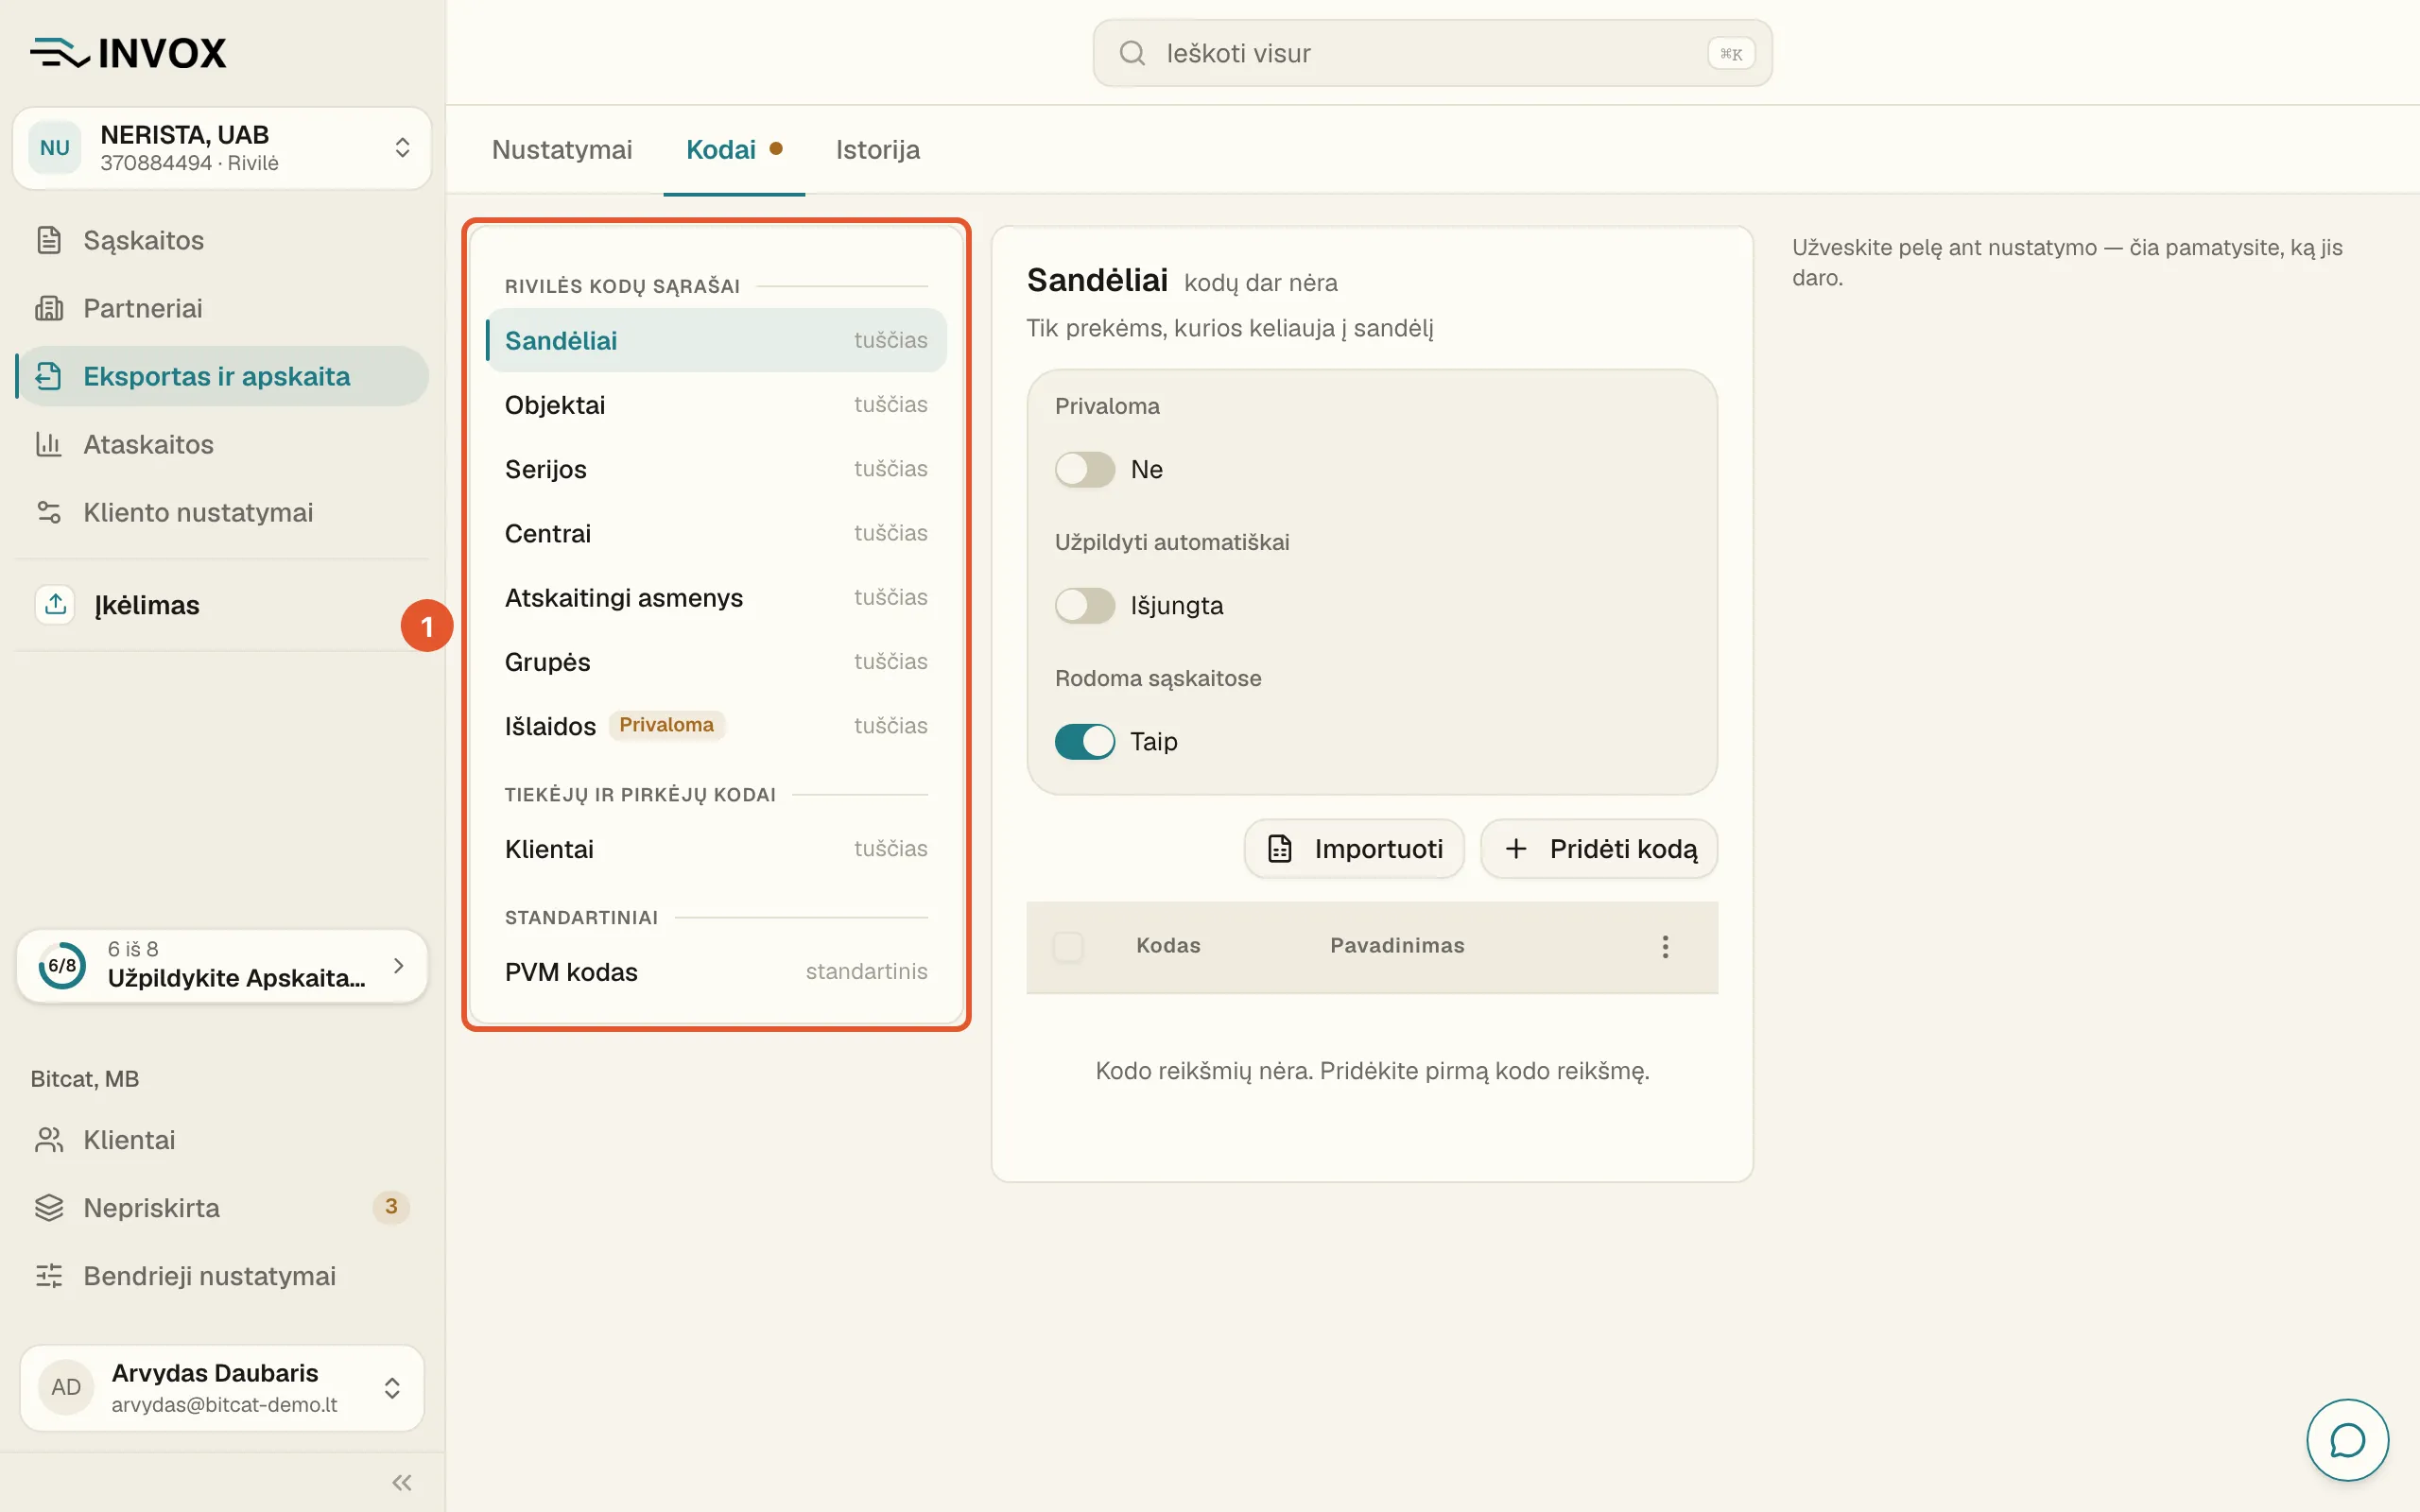Click the Kodas column header
This screenshot has height=1512, width=2420.
click(x=1168, y=946)
